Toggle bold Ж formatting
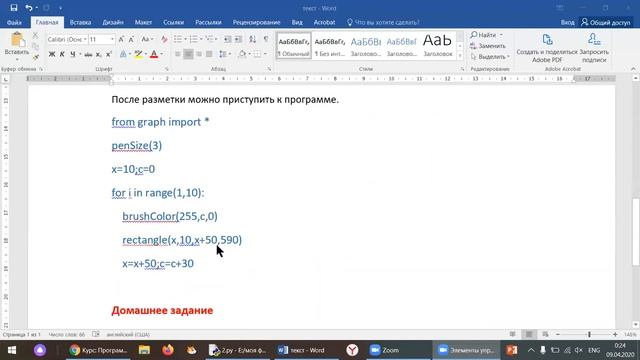The width and height of the screenshot is (640, 360). click(x=52, y=54)
